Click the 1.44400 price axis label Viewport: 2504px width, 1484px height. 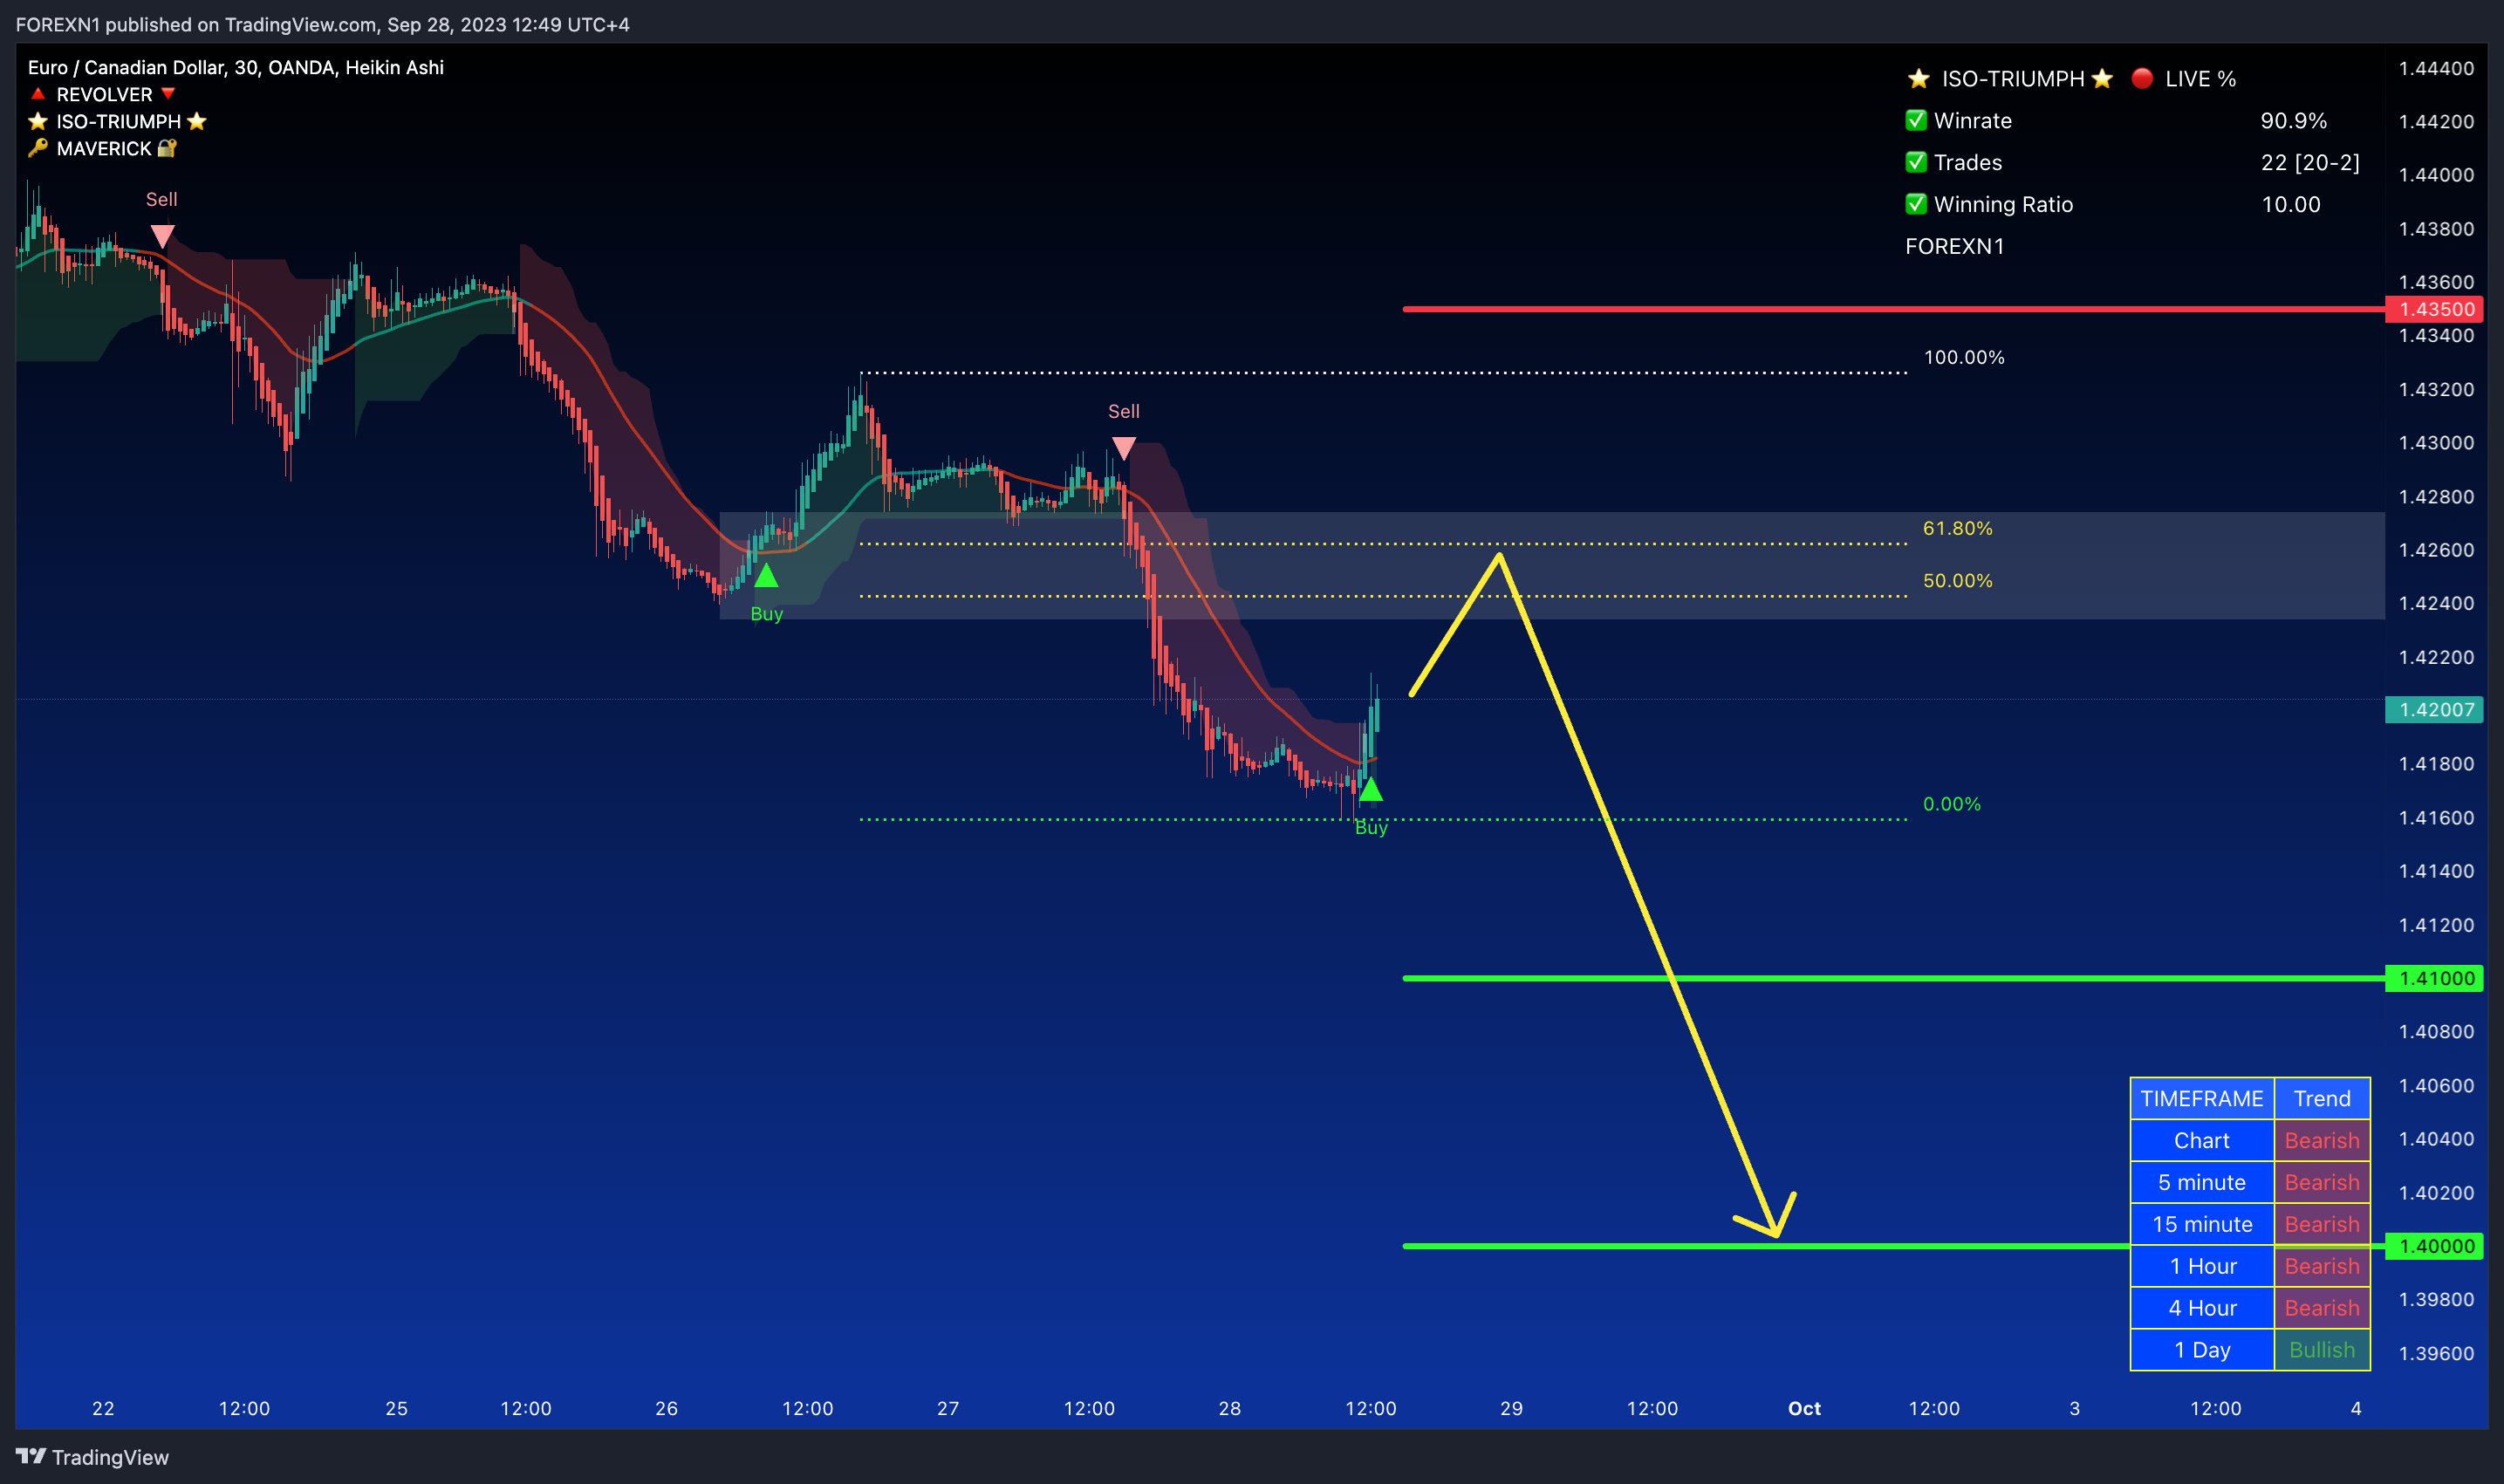[x=2436, y=68]
